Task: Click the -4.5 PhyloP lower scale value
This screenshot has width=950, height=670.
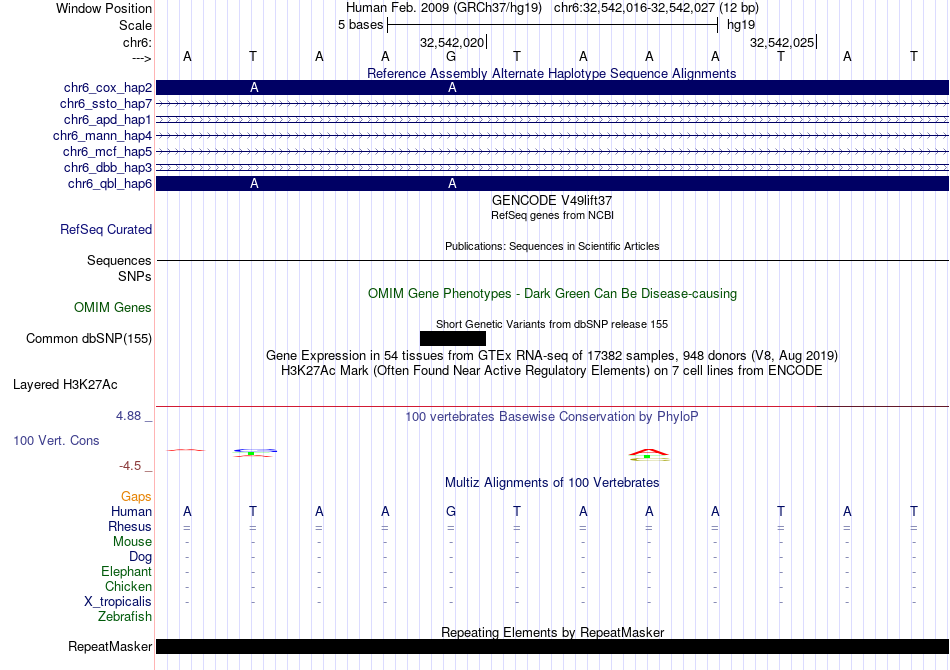Action: point(130,466)
